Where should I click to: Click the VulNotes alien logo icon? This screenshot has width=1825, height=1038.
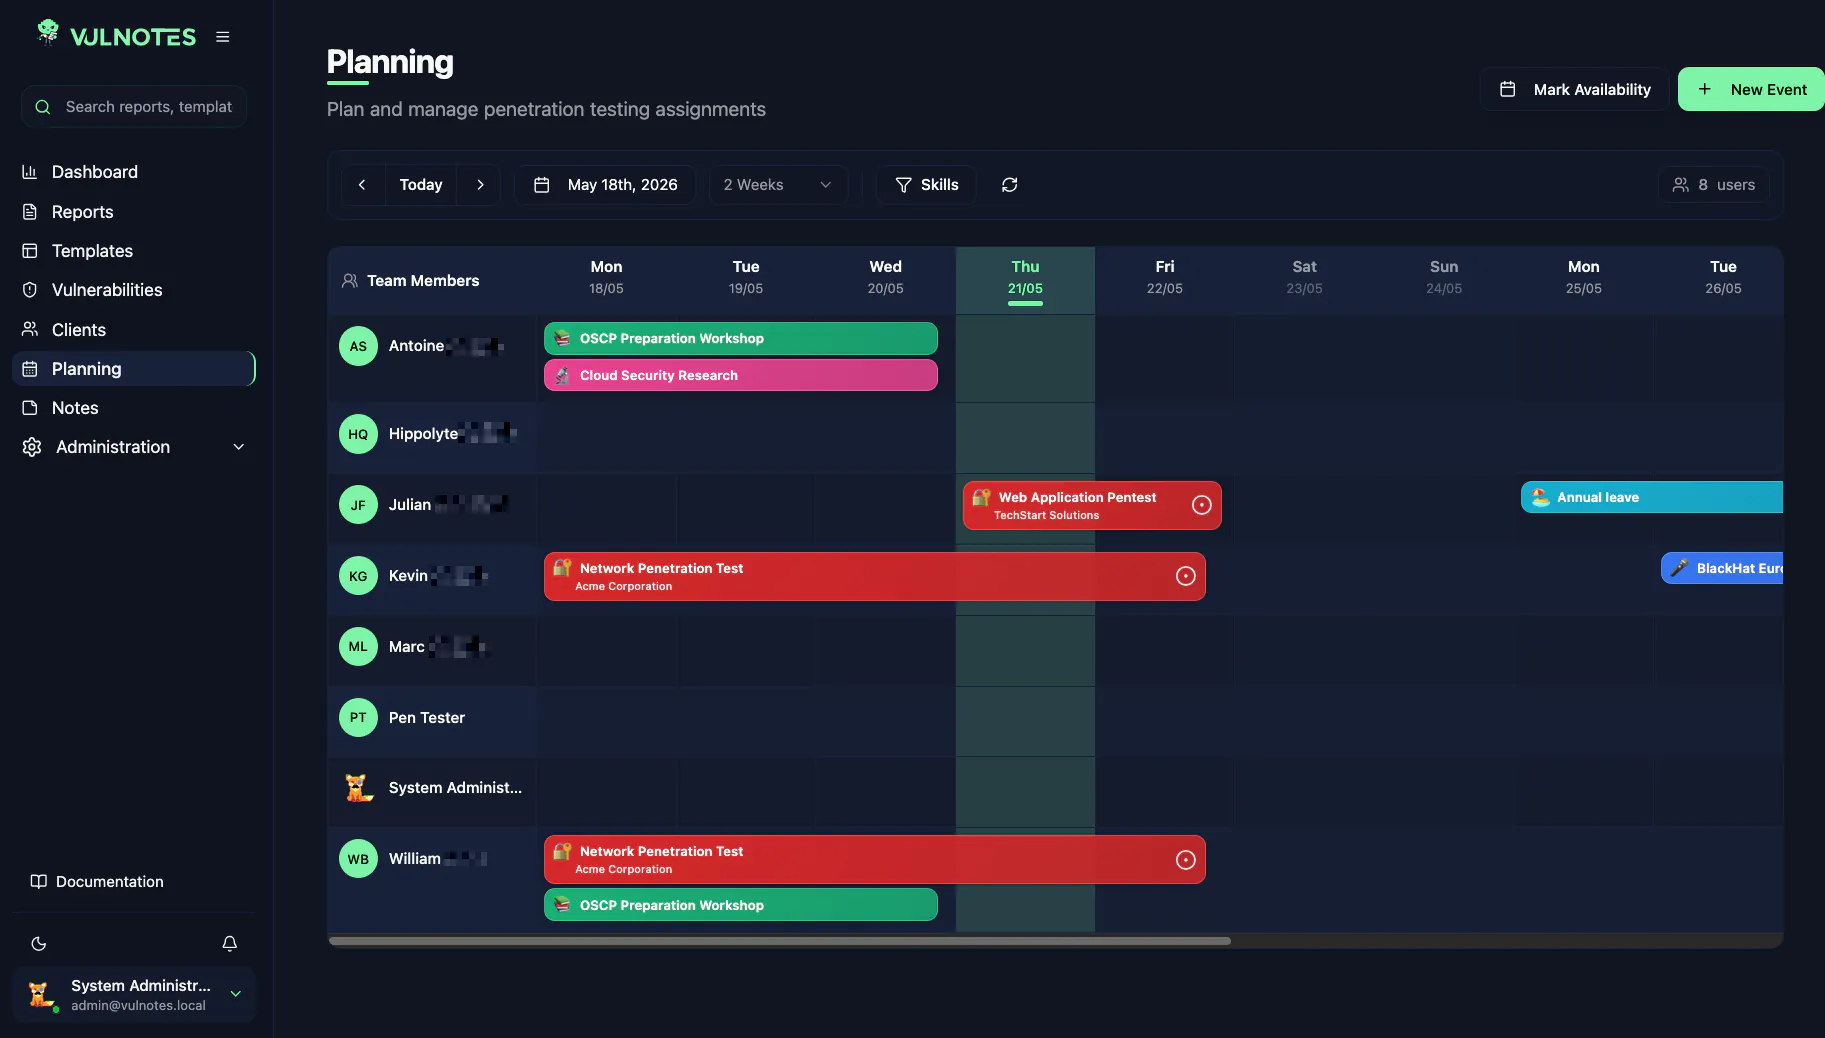[47, 33]
